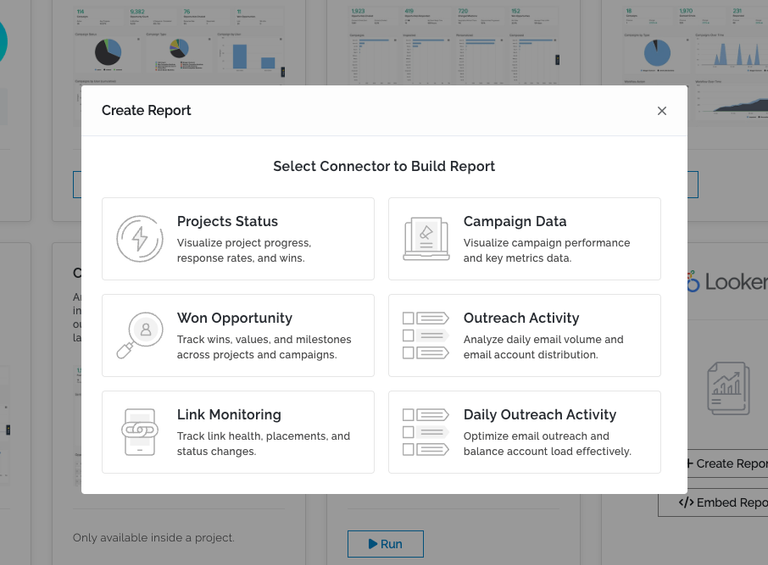This screenshot has width=768, height=565.
Task: Click the Link Monitoring chain icon
Action: [x=140, y=432]
